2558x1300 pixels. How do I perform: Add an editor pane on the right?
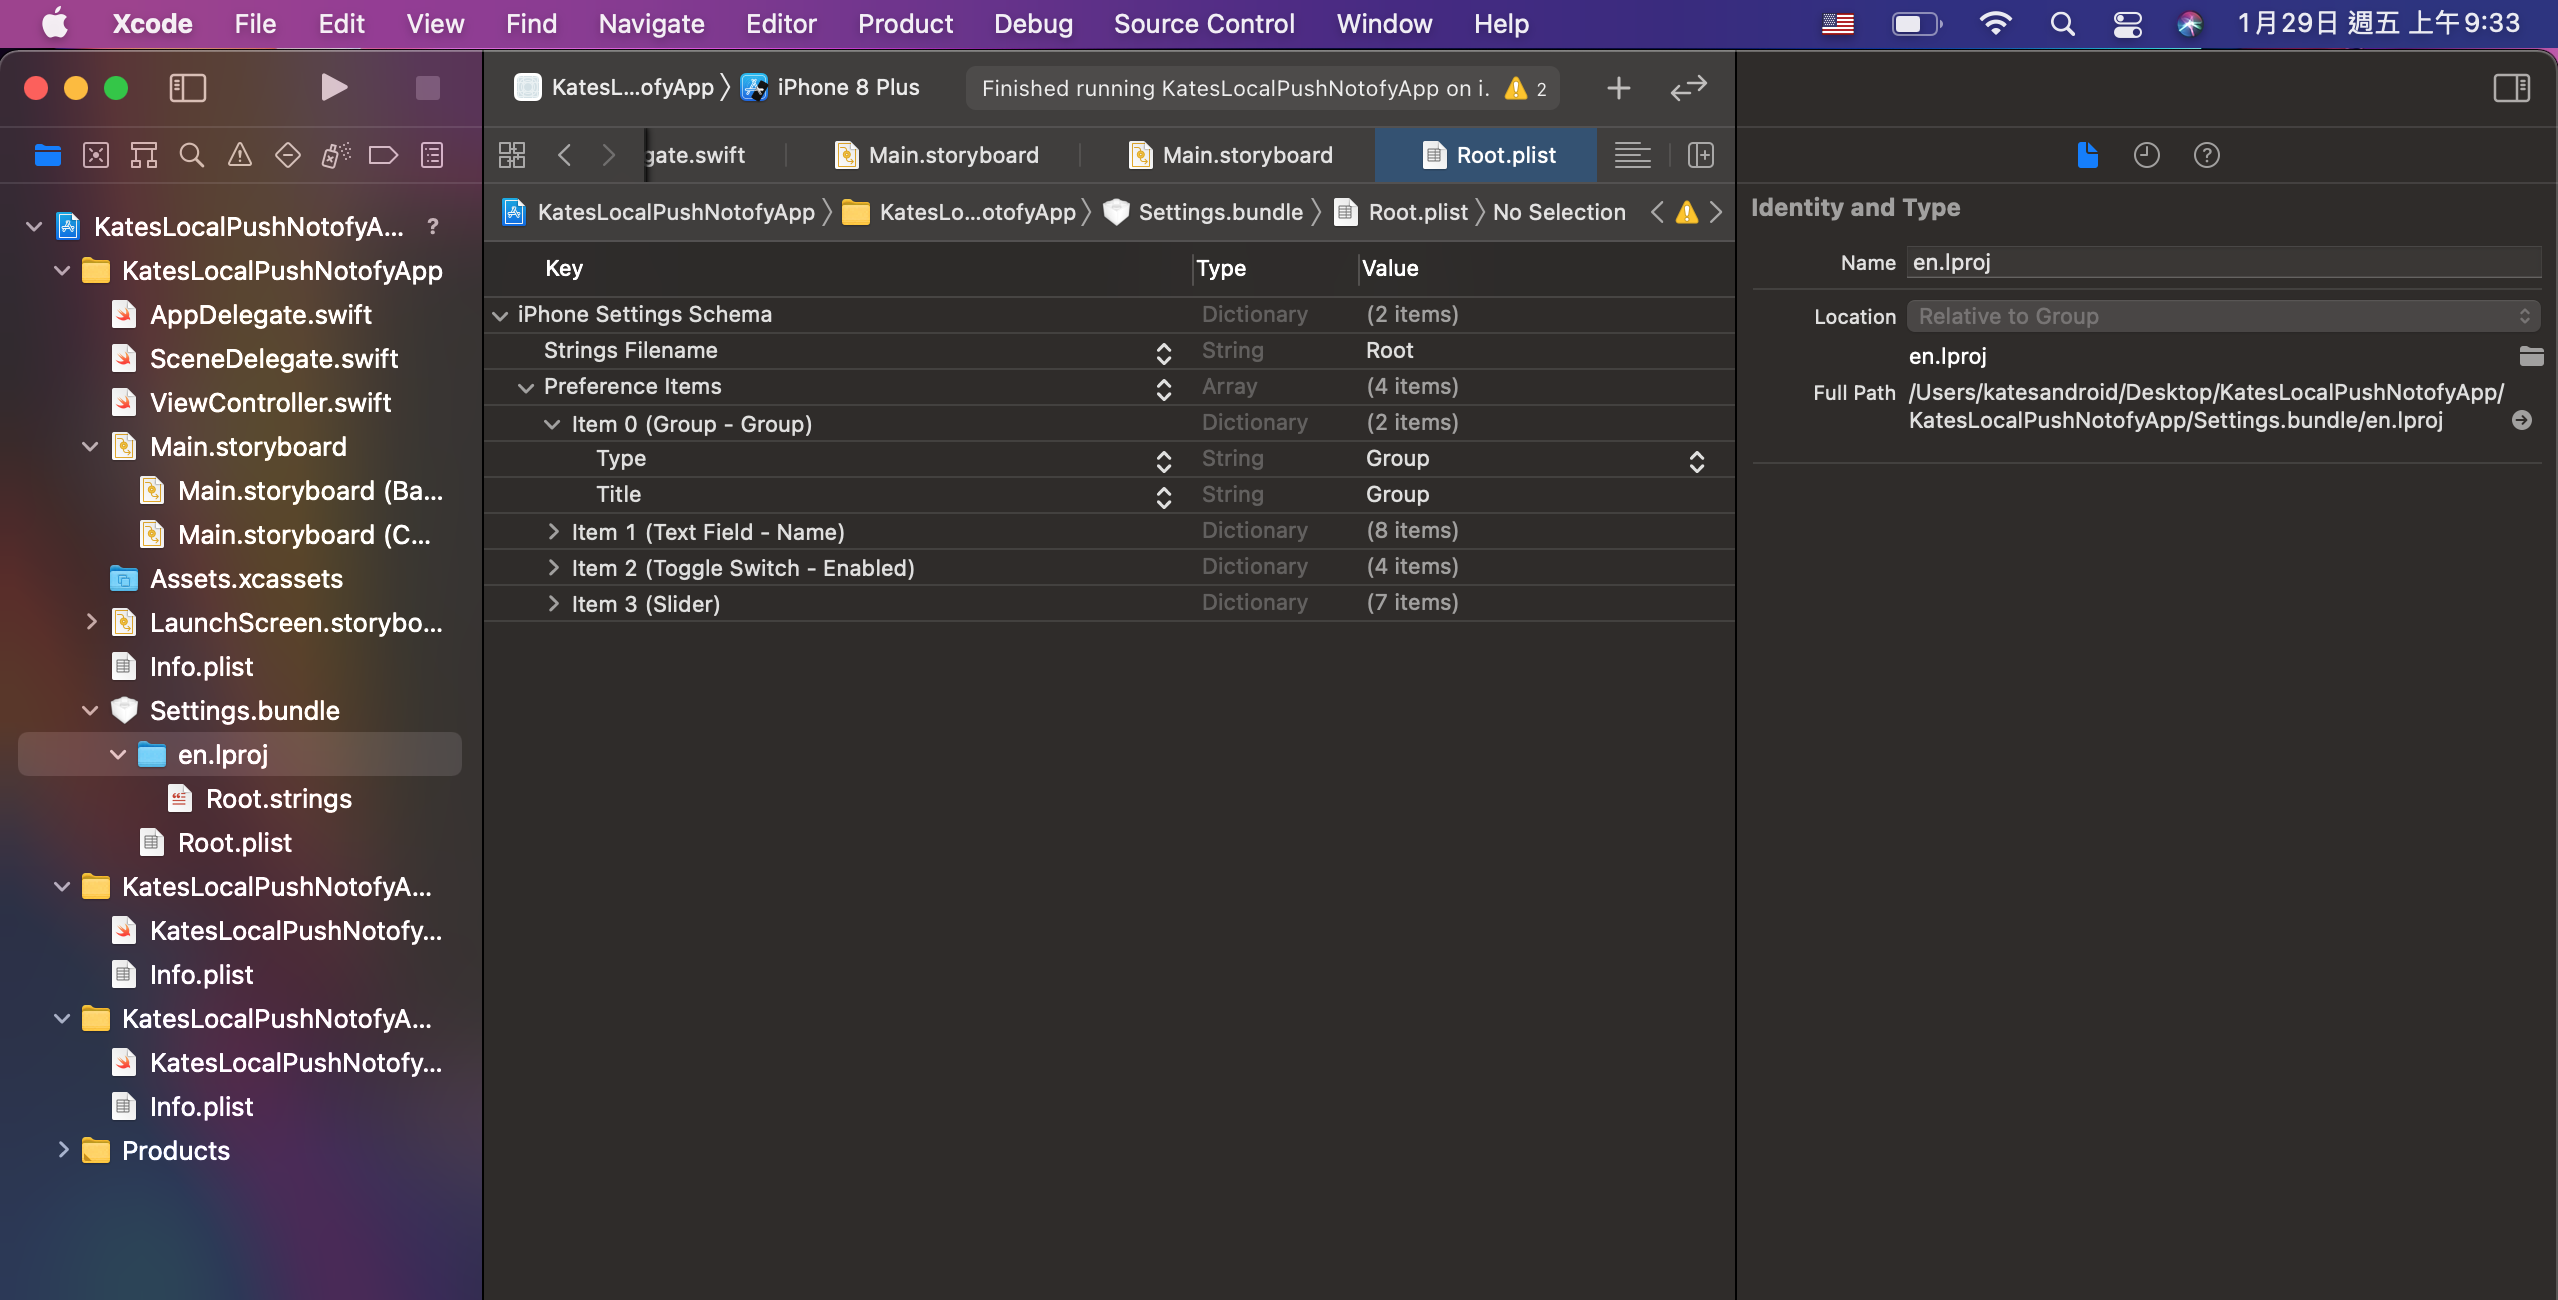[1700, 155]
